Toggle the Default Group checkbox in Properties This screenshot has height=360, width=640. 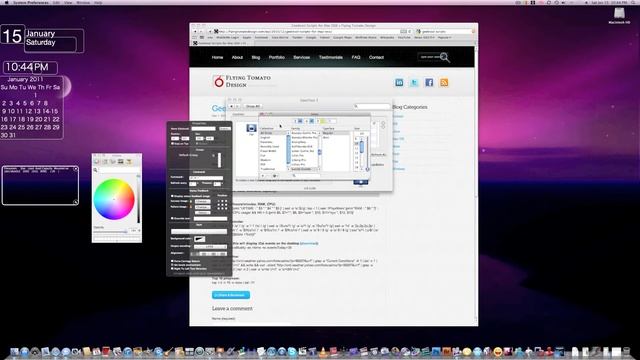tap(213, 156)
